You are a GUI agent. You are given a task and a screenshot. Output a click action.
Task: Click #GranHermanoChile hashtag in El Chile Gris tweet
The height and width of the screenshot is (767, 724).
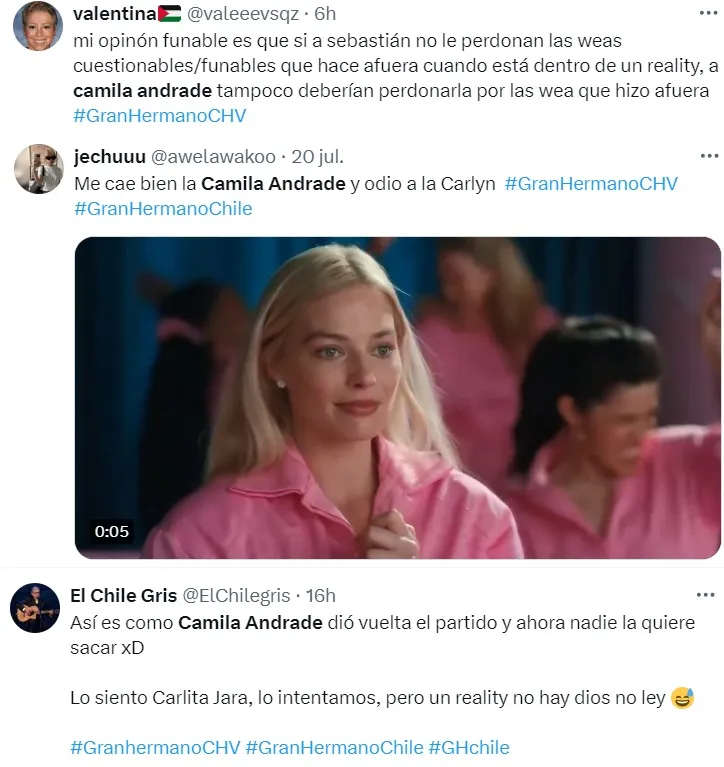point(334,747)
